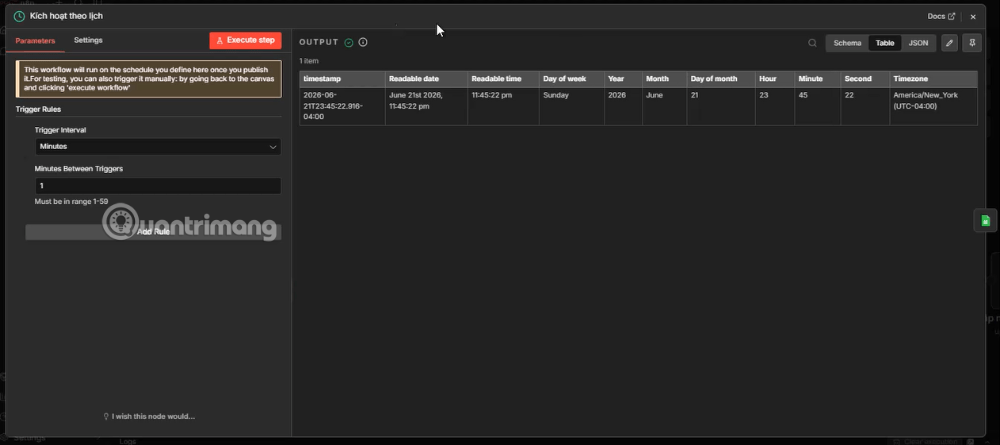Switch output view to Table
Screen dimensions: 1000x445
tap(885, 43)
